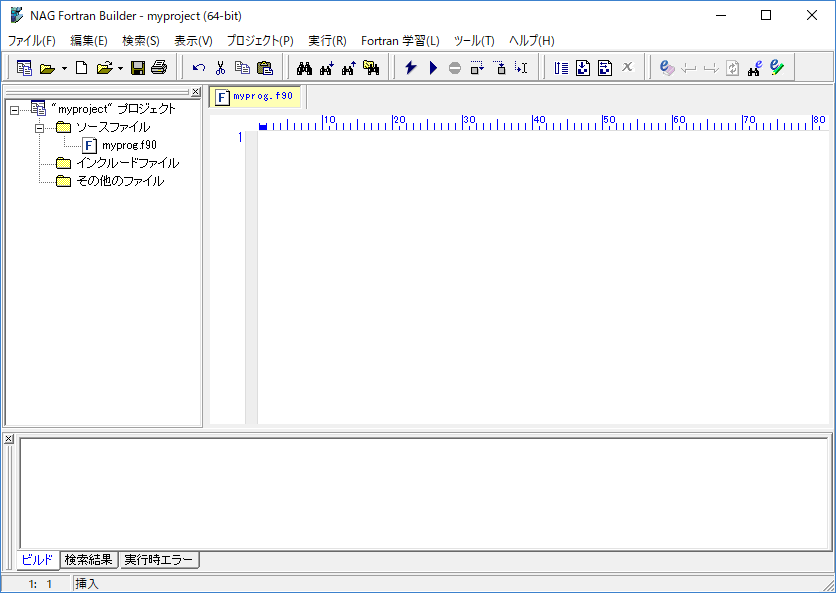Click the New Project toolbar icon
The width and height of the screenshot is (836, 593).
[x=24, y=68]
